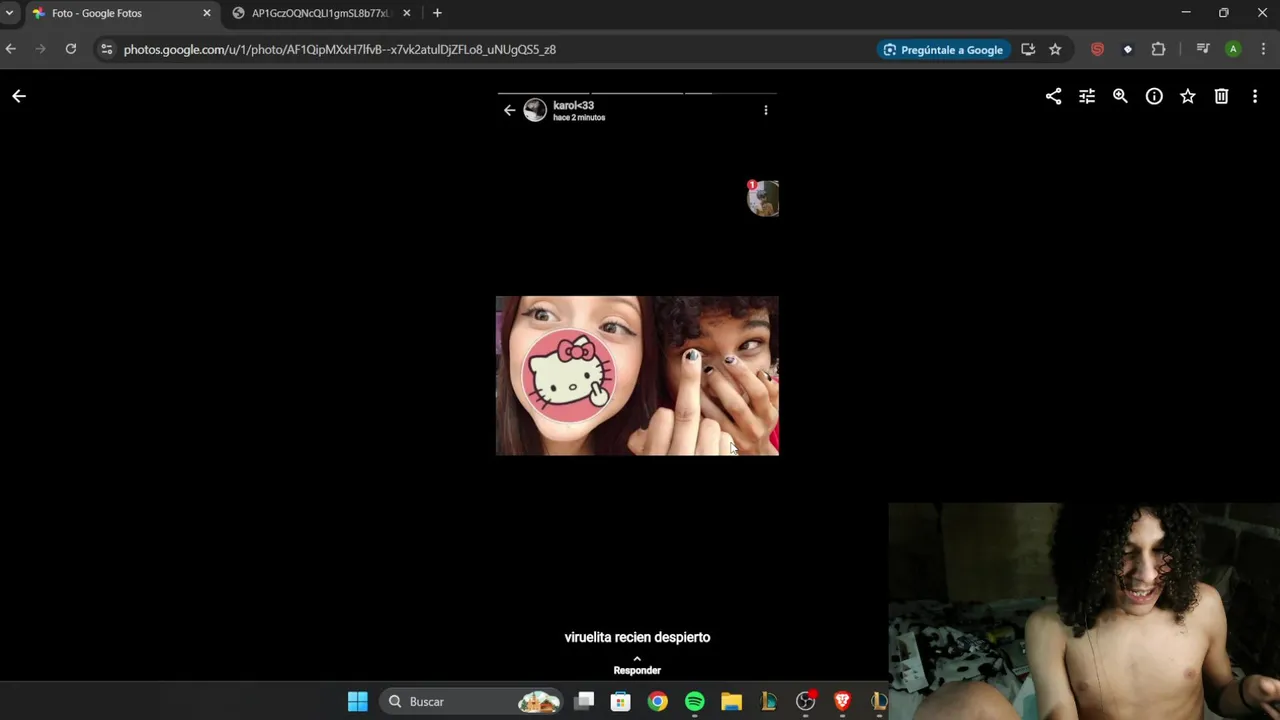1280x720 pixels.
Task: Open the Extensions puzzle menu
Action: point(1158,49)
